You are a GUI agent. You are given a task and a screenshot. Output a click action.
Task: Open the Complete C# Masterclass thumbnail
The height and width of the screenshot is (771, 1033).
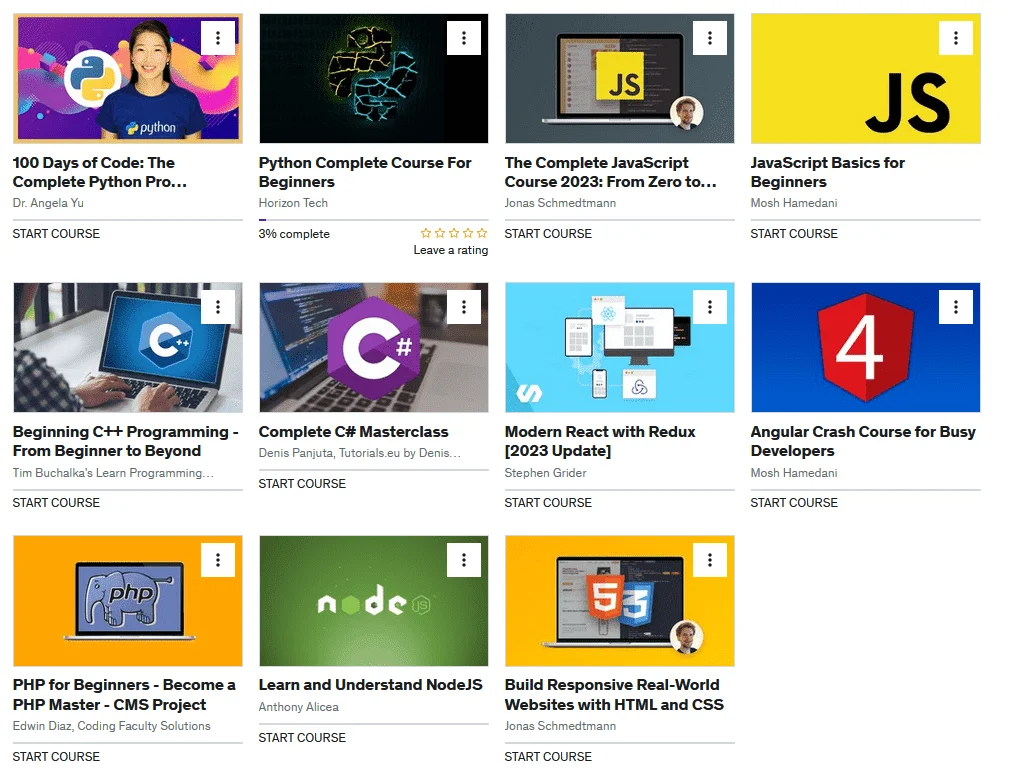(374, 347)
